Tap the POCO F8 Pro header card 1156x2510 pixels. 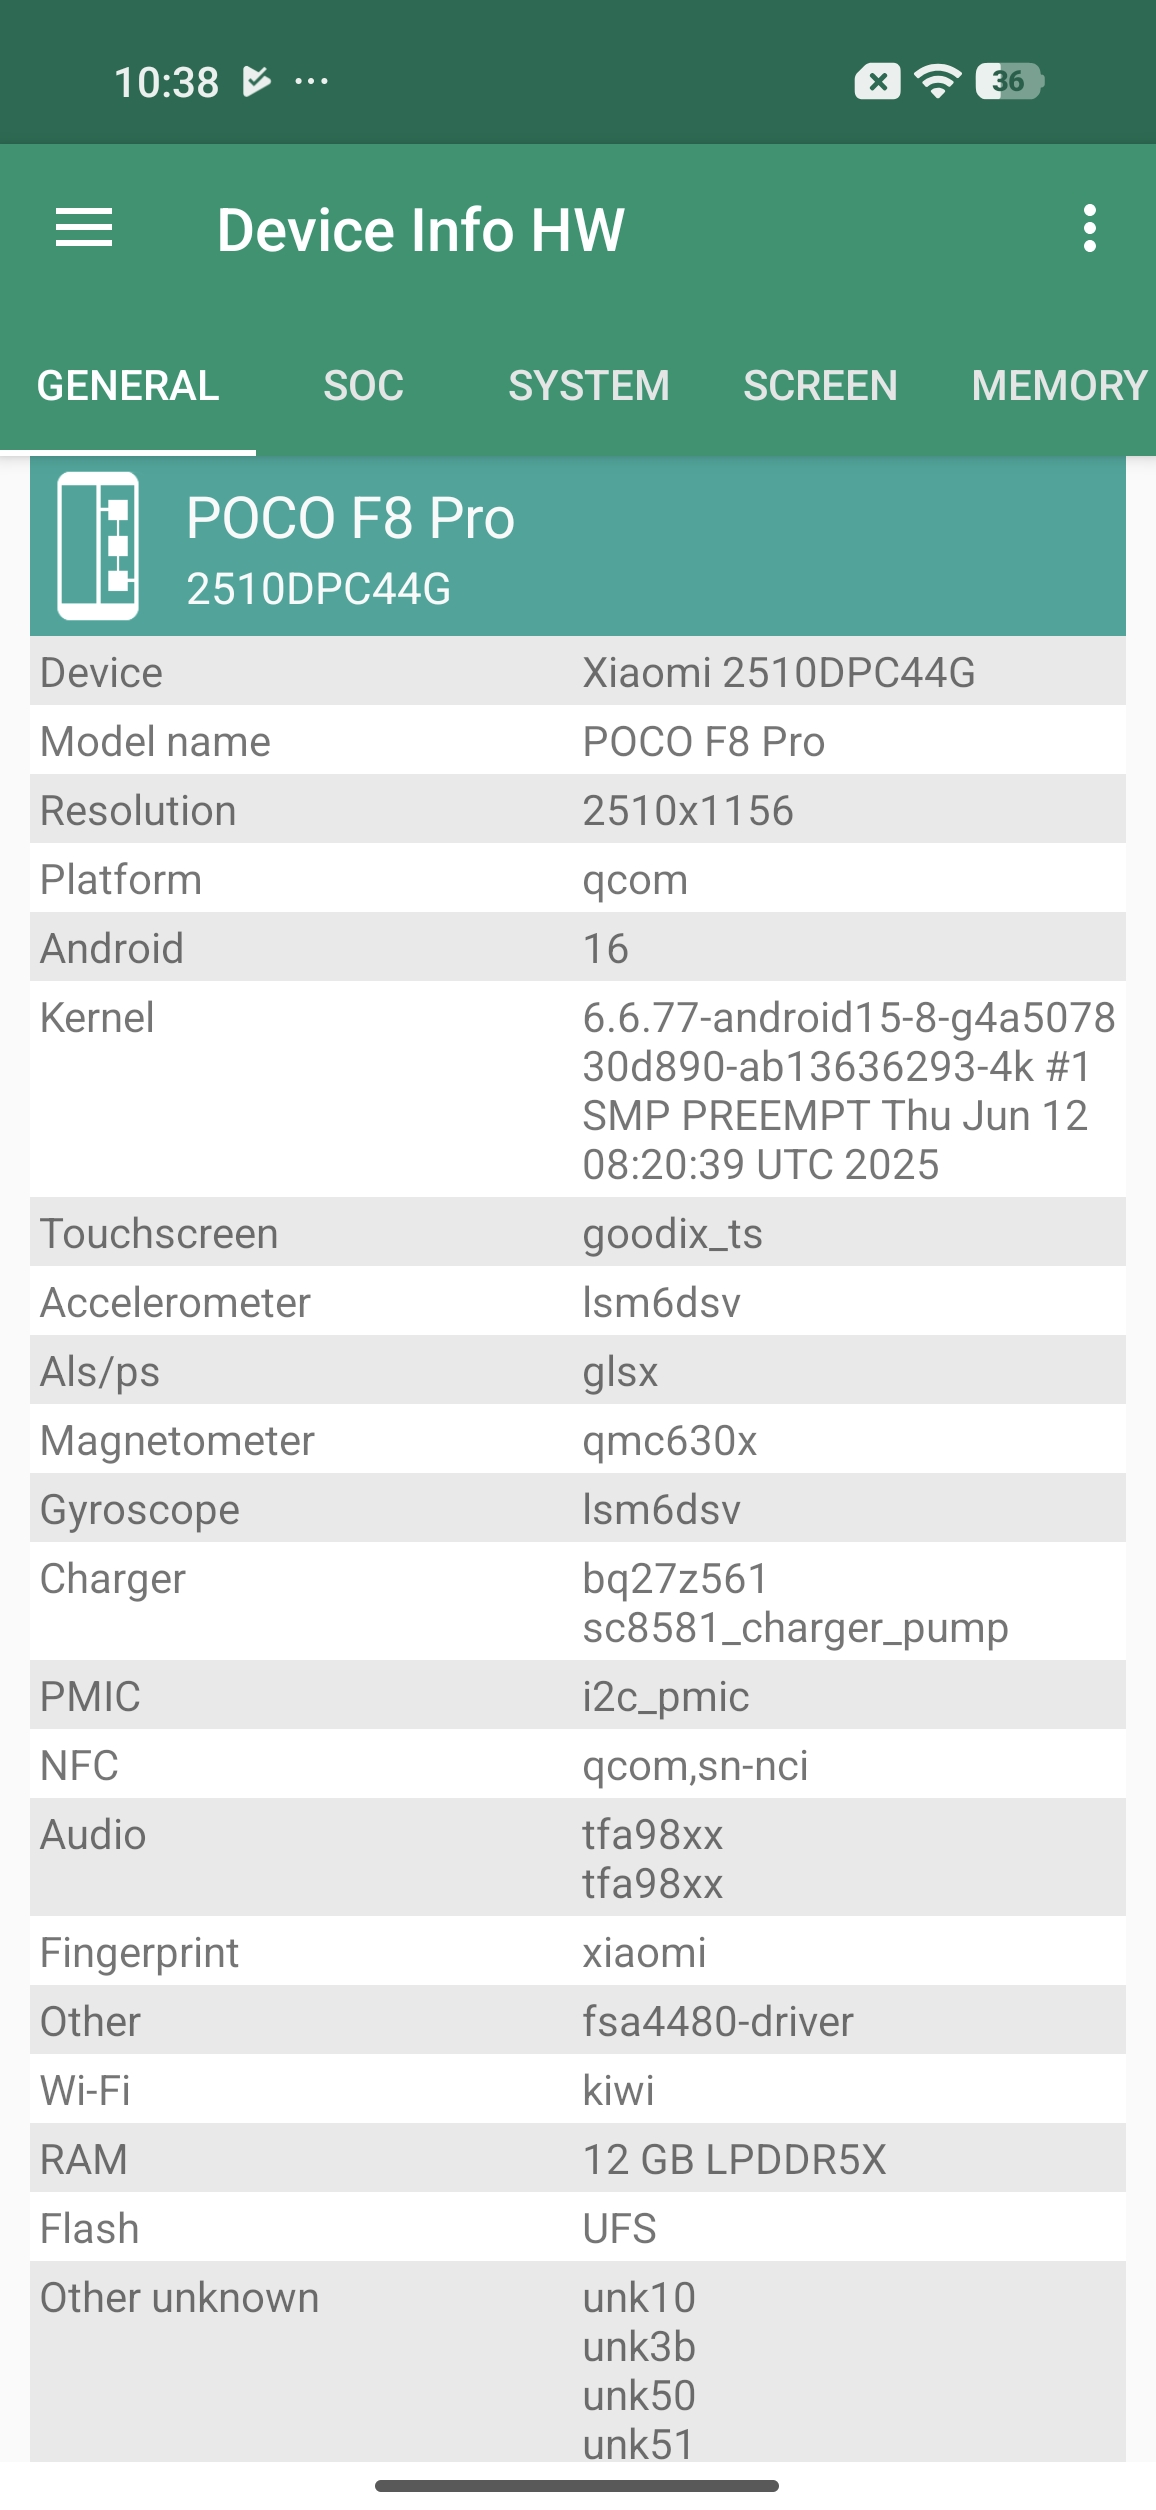[578, 546]
